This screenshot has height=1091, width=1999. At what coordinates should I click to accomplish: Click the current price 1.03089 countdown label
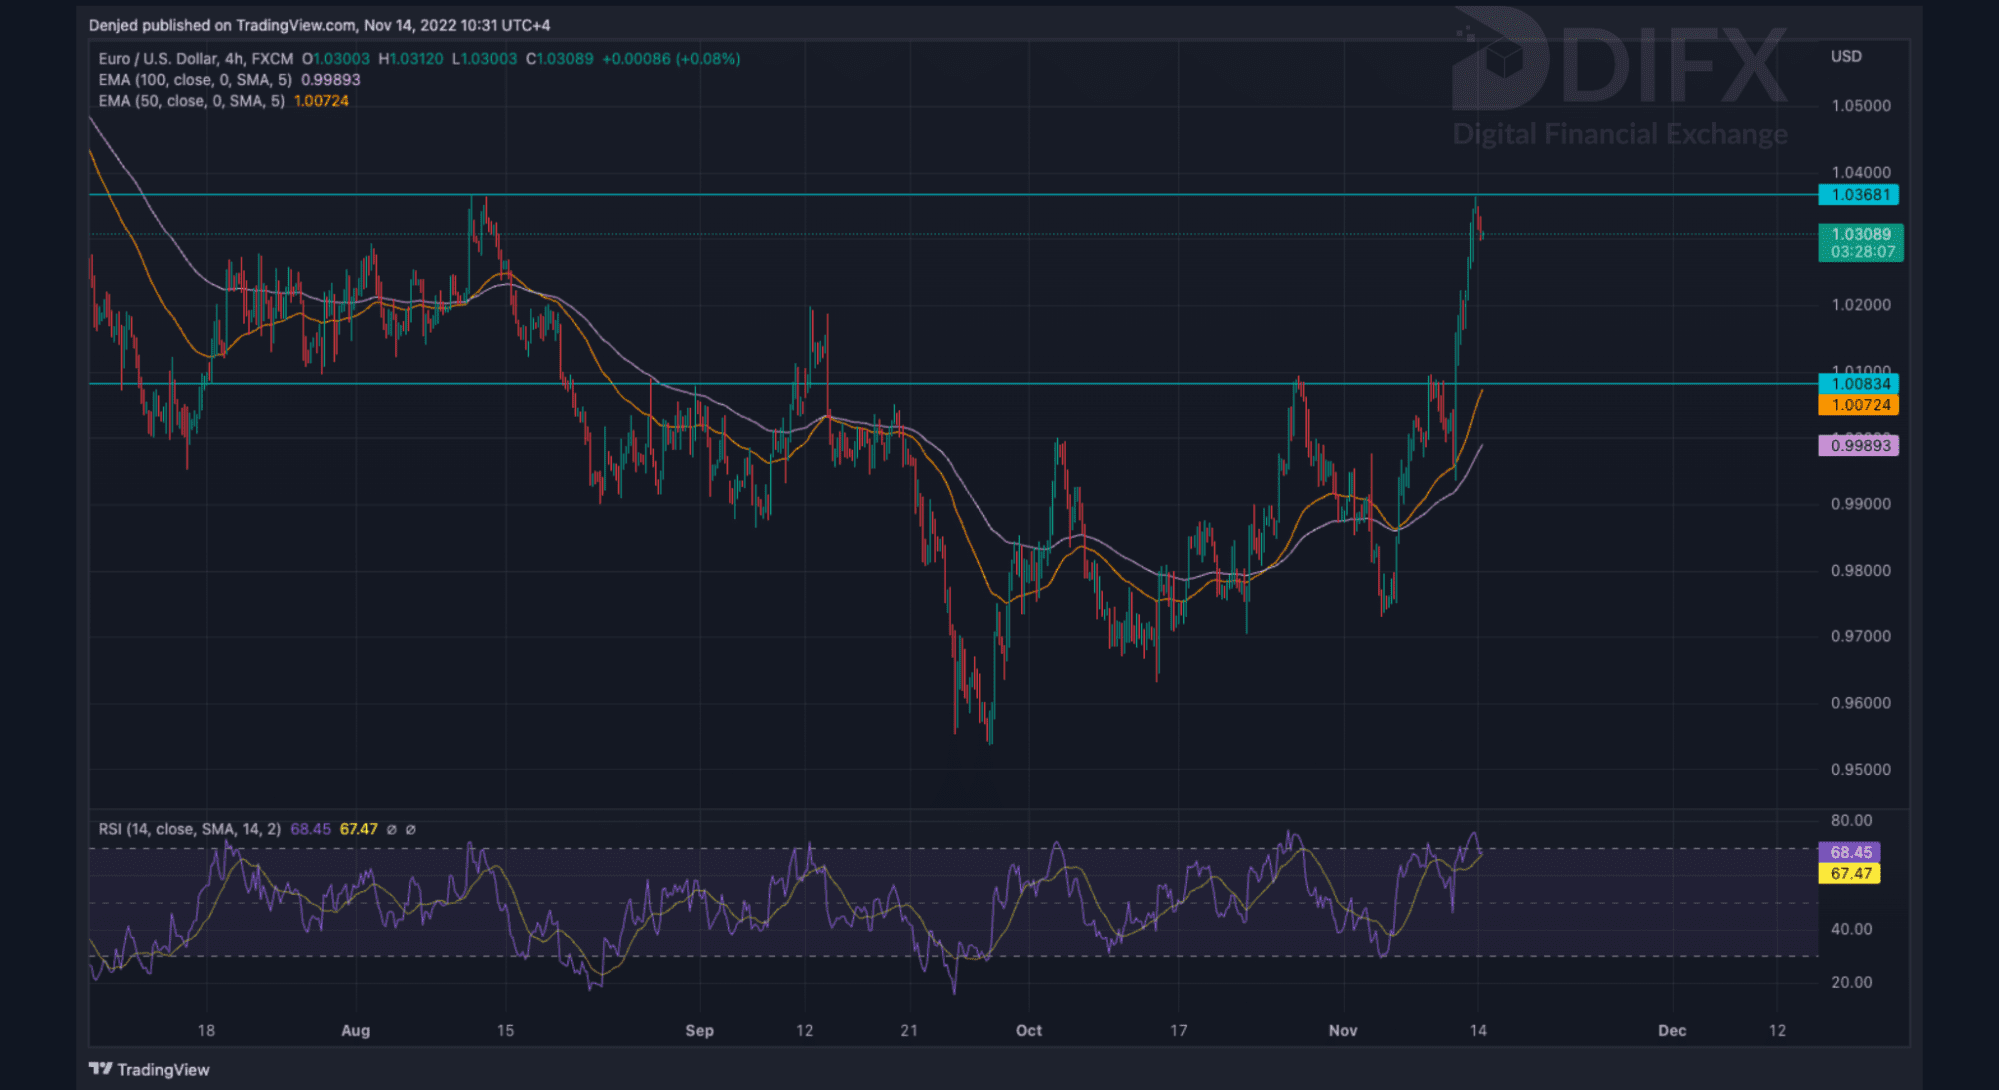(x=1860, y=243)
